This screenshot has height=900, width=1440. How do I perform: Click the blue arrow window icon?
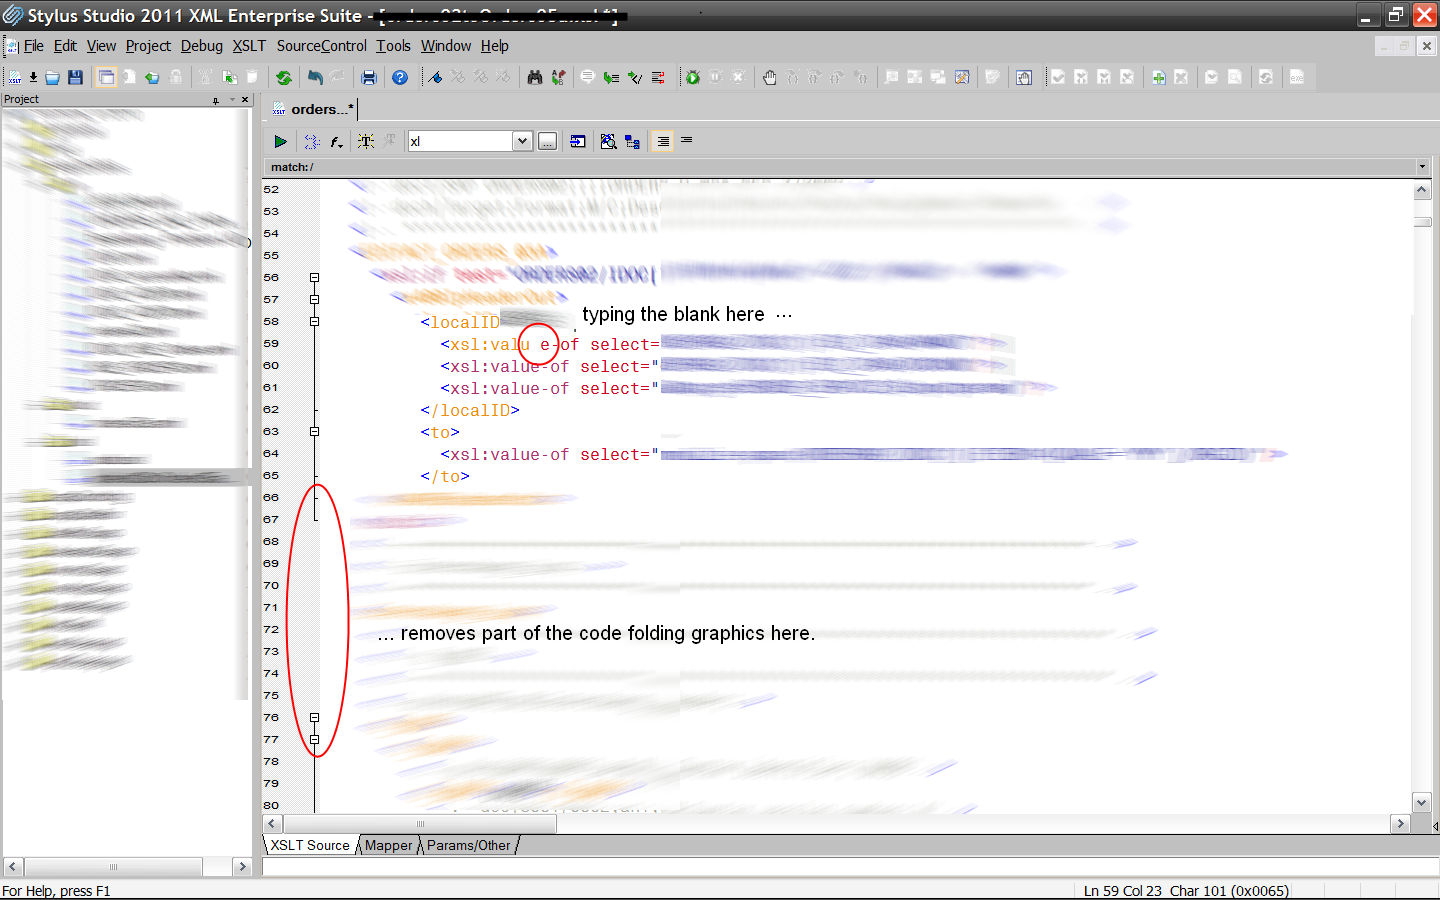tap(578, 142)
